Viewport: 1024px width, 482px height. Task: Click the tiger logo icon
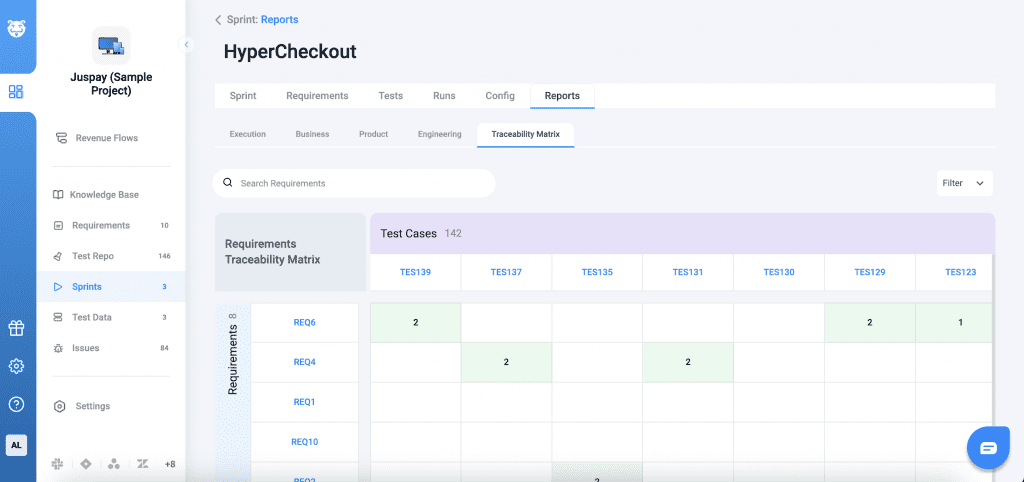(x=17, y=27)
